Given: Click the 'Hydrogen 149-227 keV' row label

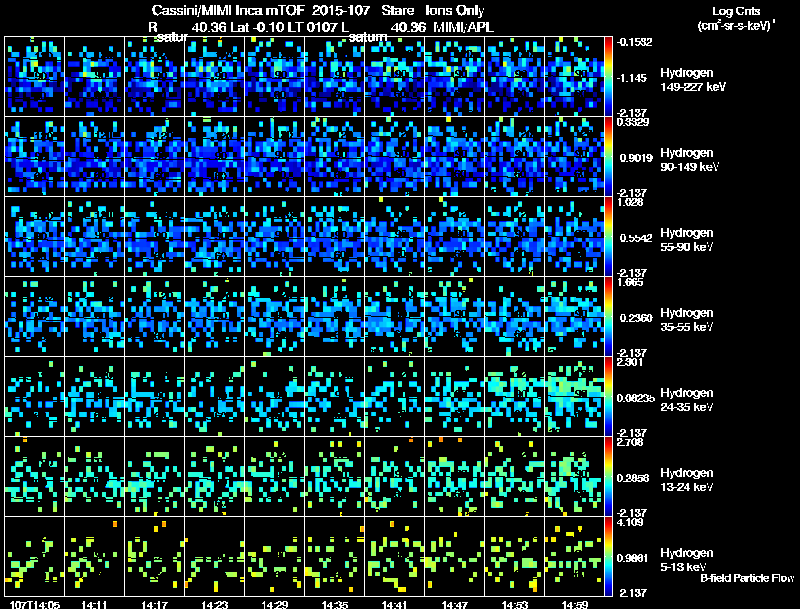Looking at the screenshot, I should click(x=692, y=80).
